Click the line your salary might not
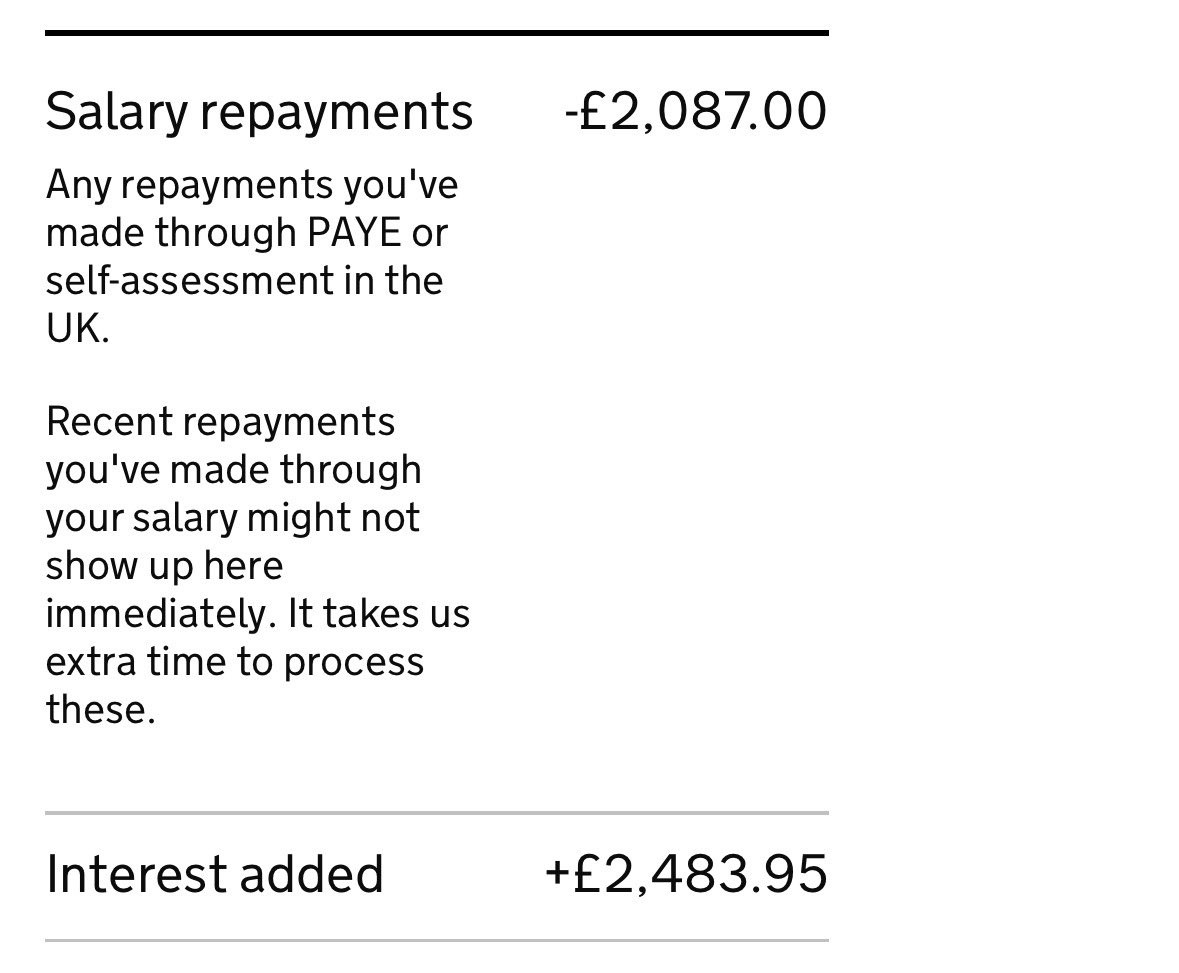Image resolution: width=1179 pixels, height=973 pixels. [232, 518]
